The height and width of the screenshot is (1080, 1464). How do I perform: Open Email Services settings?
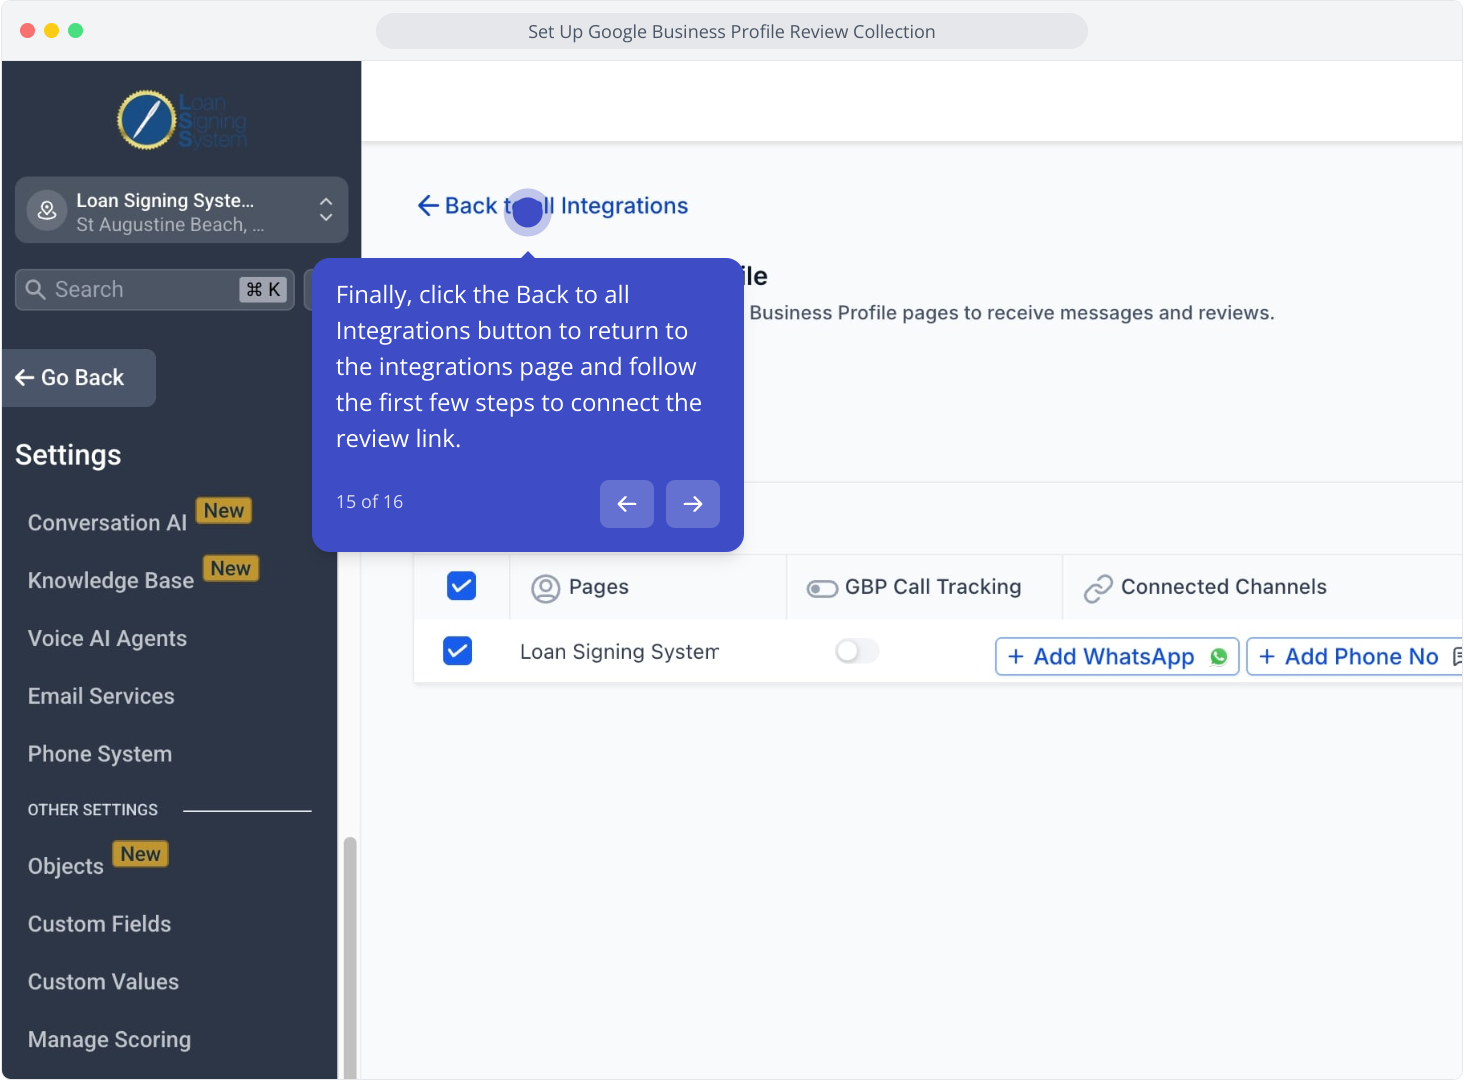click(x=101, y=697)
